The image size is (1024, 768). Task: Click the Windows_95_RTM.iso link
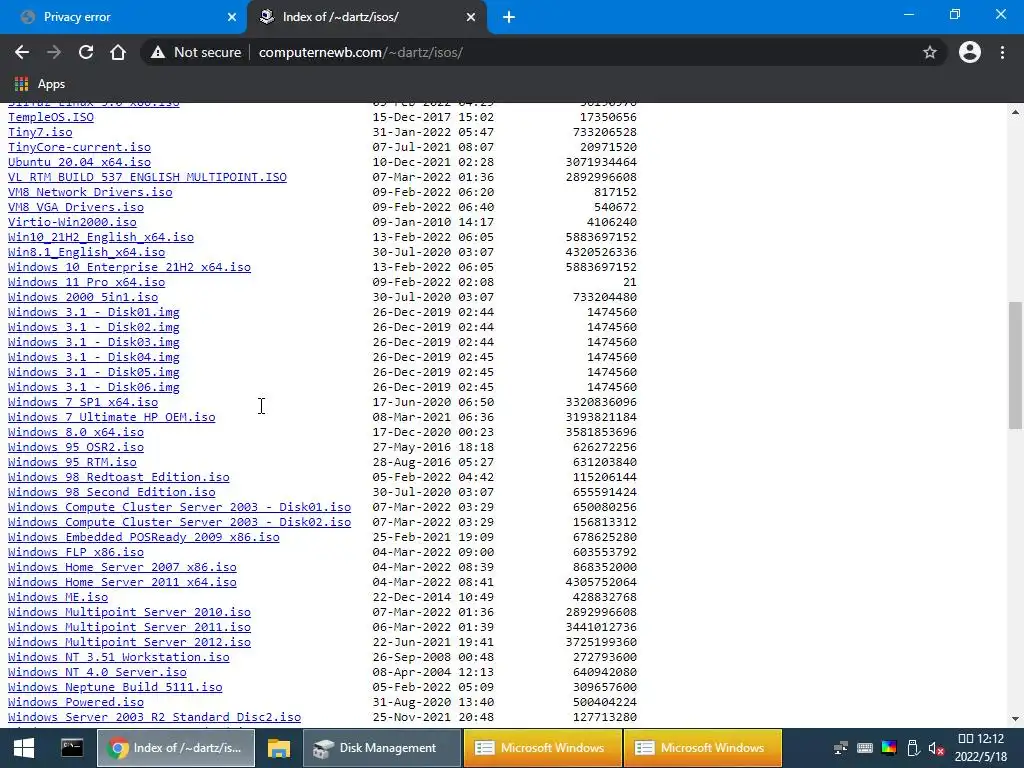(72, 462)
